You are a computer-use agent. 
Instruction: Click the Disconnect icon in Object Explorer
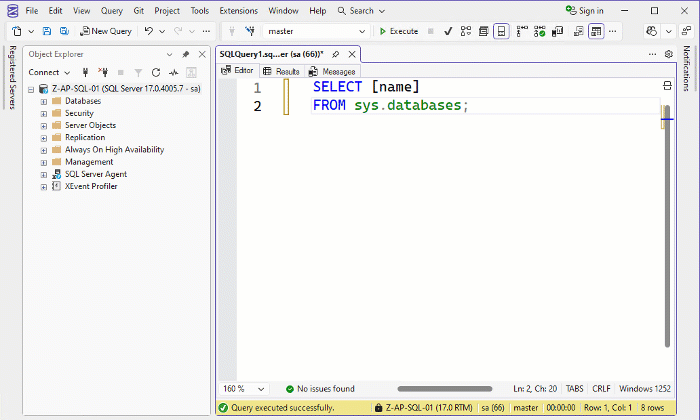tap(103, 72)
